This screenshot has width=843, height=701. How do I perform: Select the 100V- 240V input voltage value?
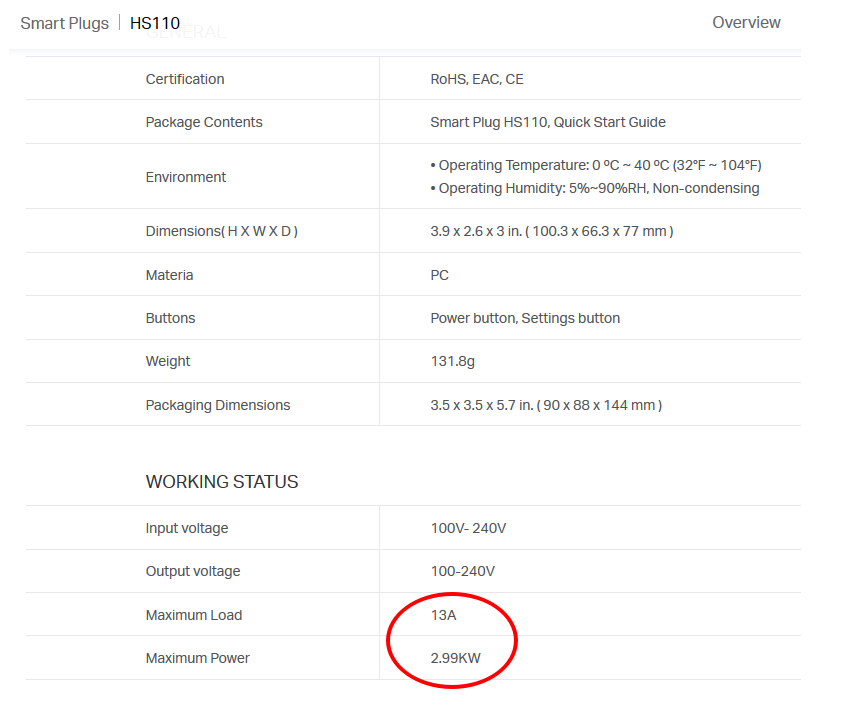[x=468, y=528]
